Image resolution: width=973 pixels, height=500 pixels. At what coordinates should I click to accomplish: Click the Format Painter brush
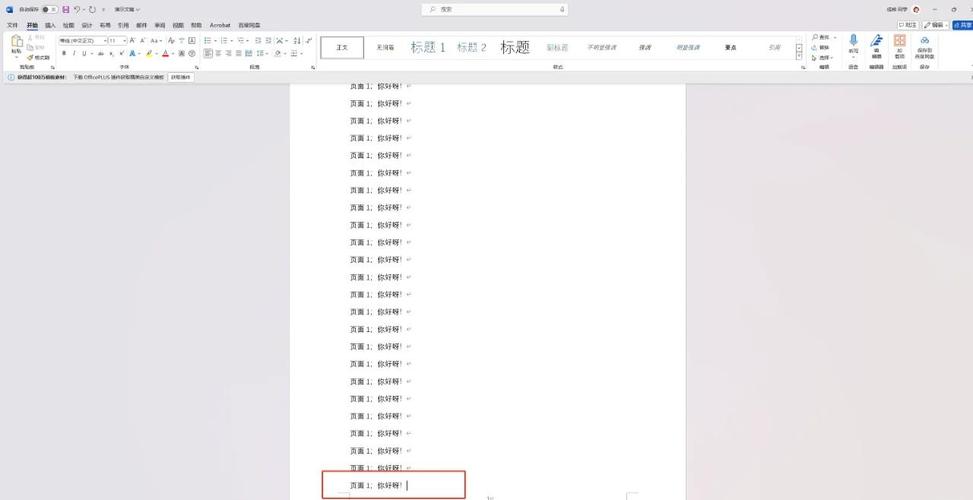(38, 58)
